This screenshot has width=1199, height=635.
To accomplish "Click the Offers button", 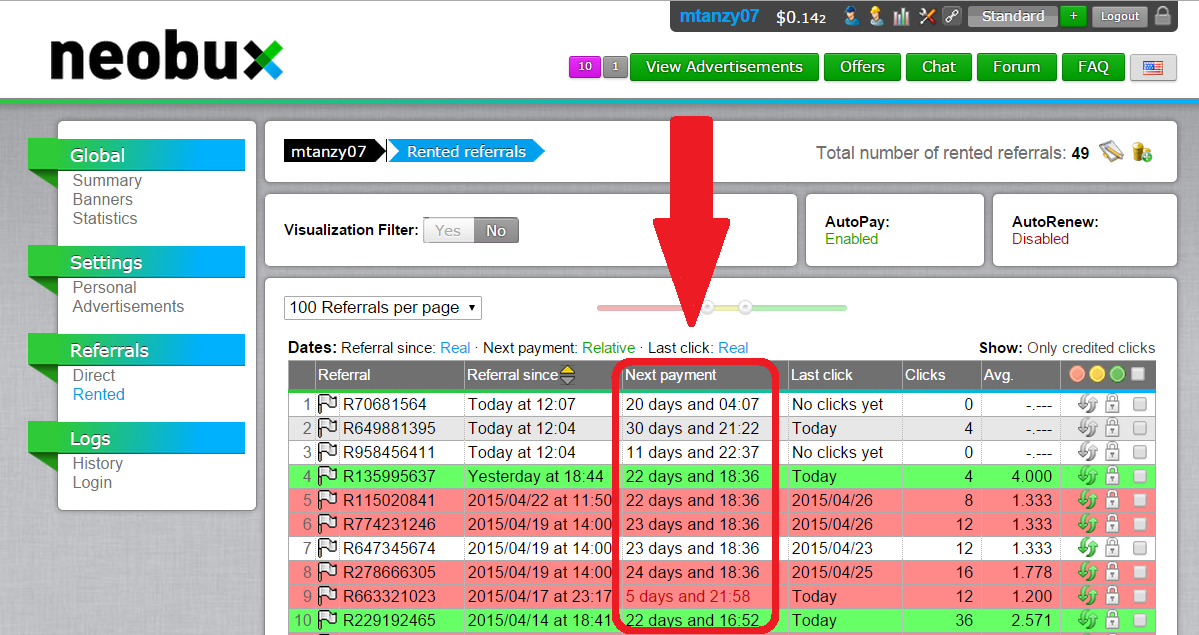I will [x=862, y=67].
